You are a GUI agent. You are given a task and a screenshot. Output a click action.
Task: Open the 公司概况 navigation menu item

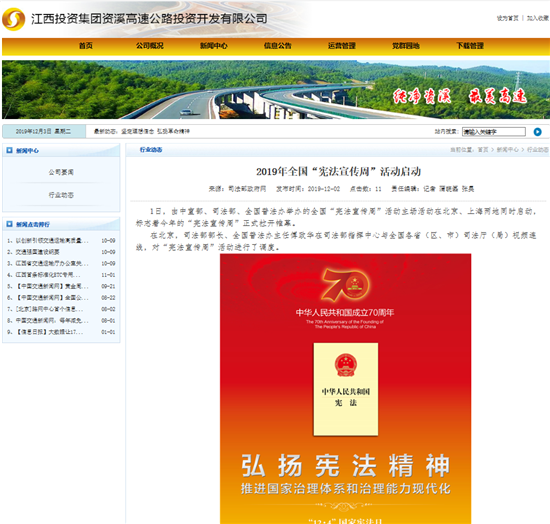[150, 46]
